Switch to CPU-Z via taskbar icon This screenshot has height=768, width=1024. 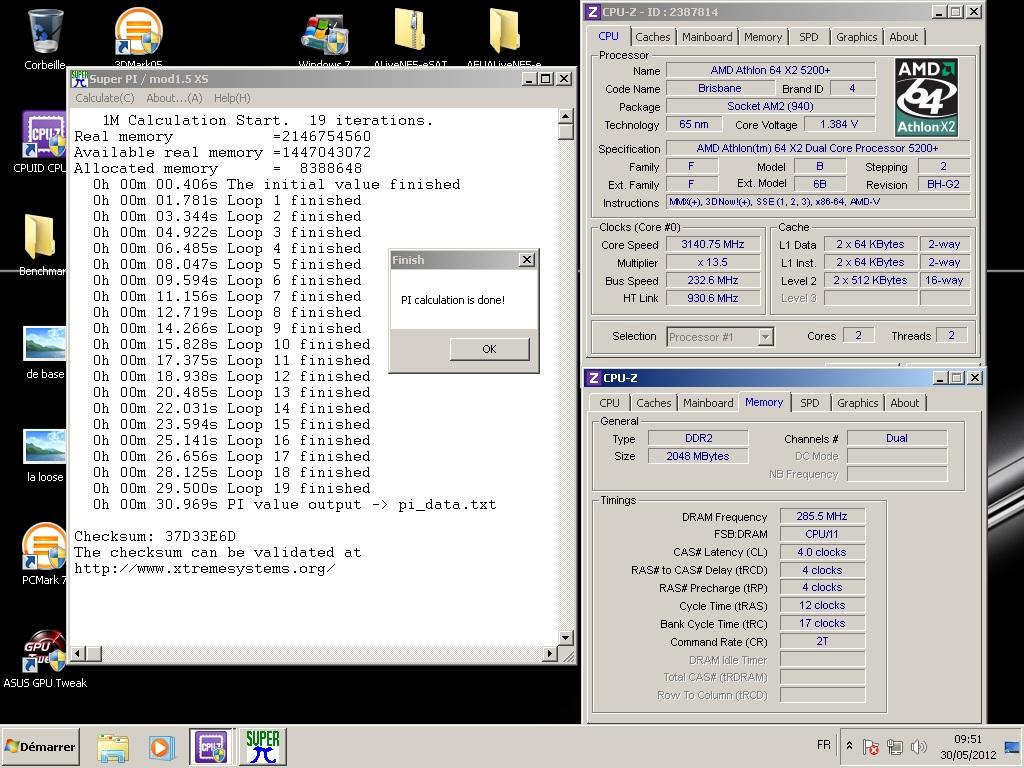click(211, 746)
